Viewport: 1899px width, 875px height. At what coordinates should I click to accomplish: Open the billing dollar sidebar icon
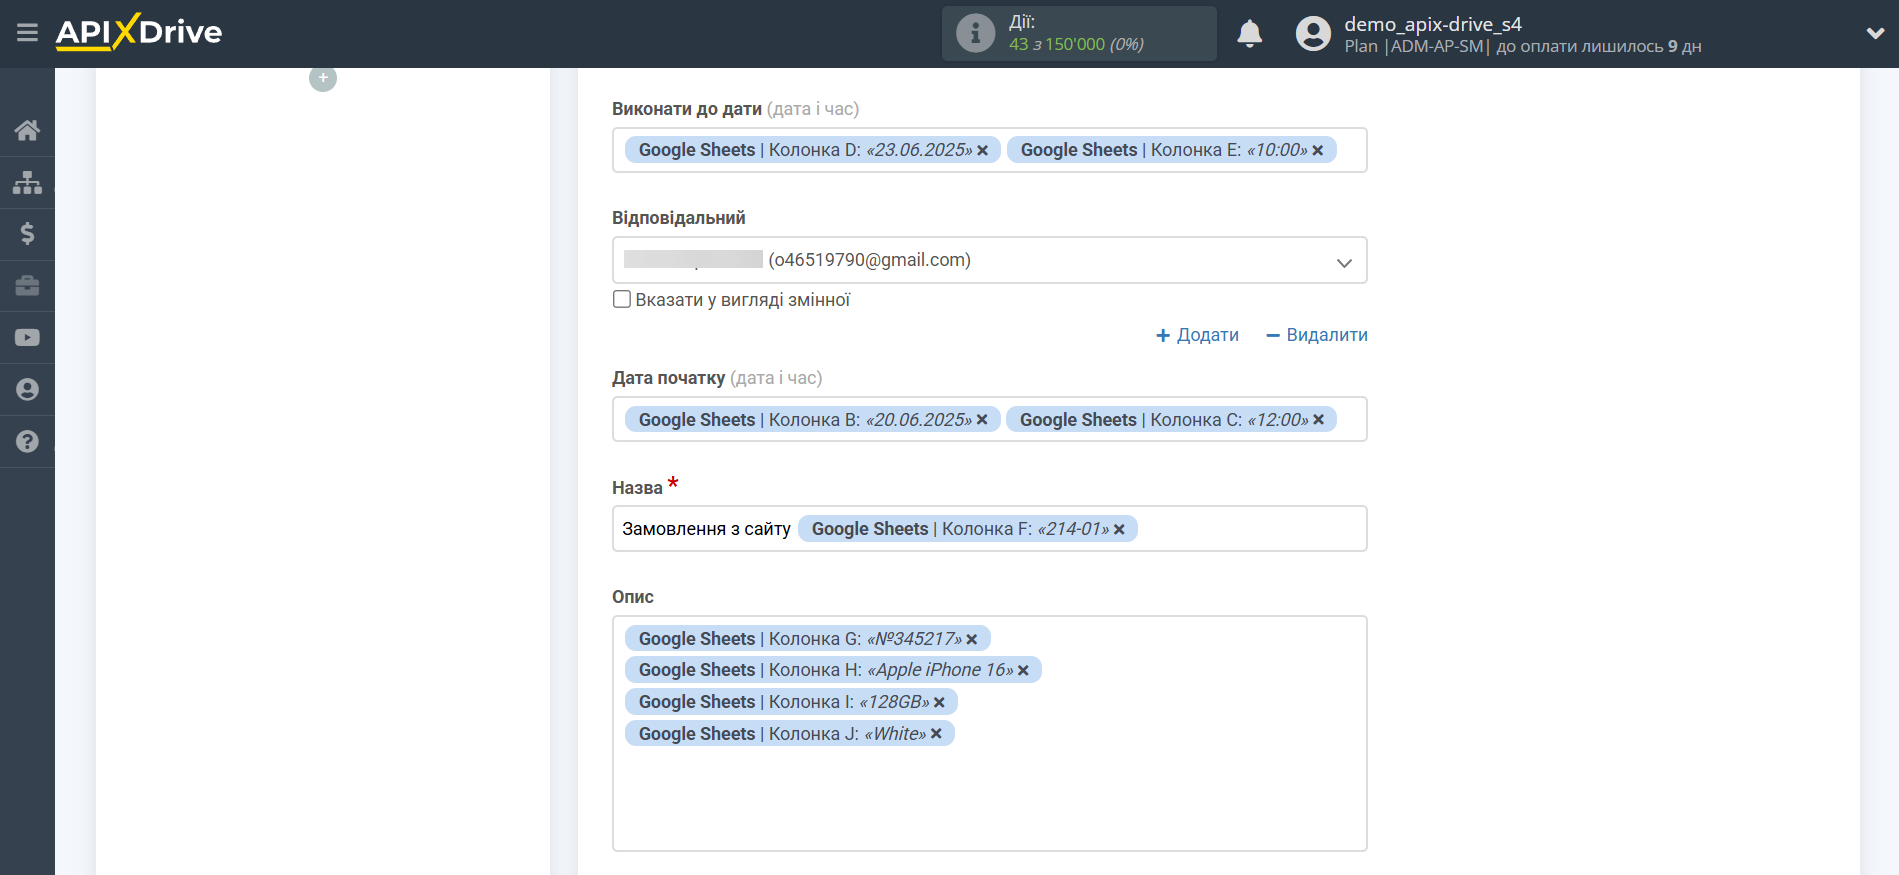(27, 234)
